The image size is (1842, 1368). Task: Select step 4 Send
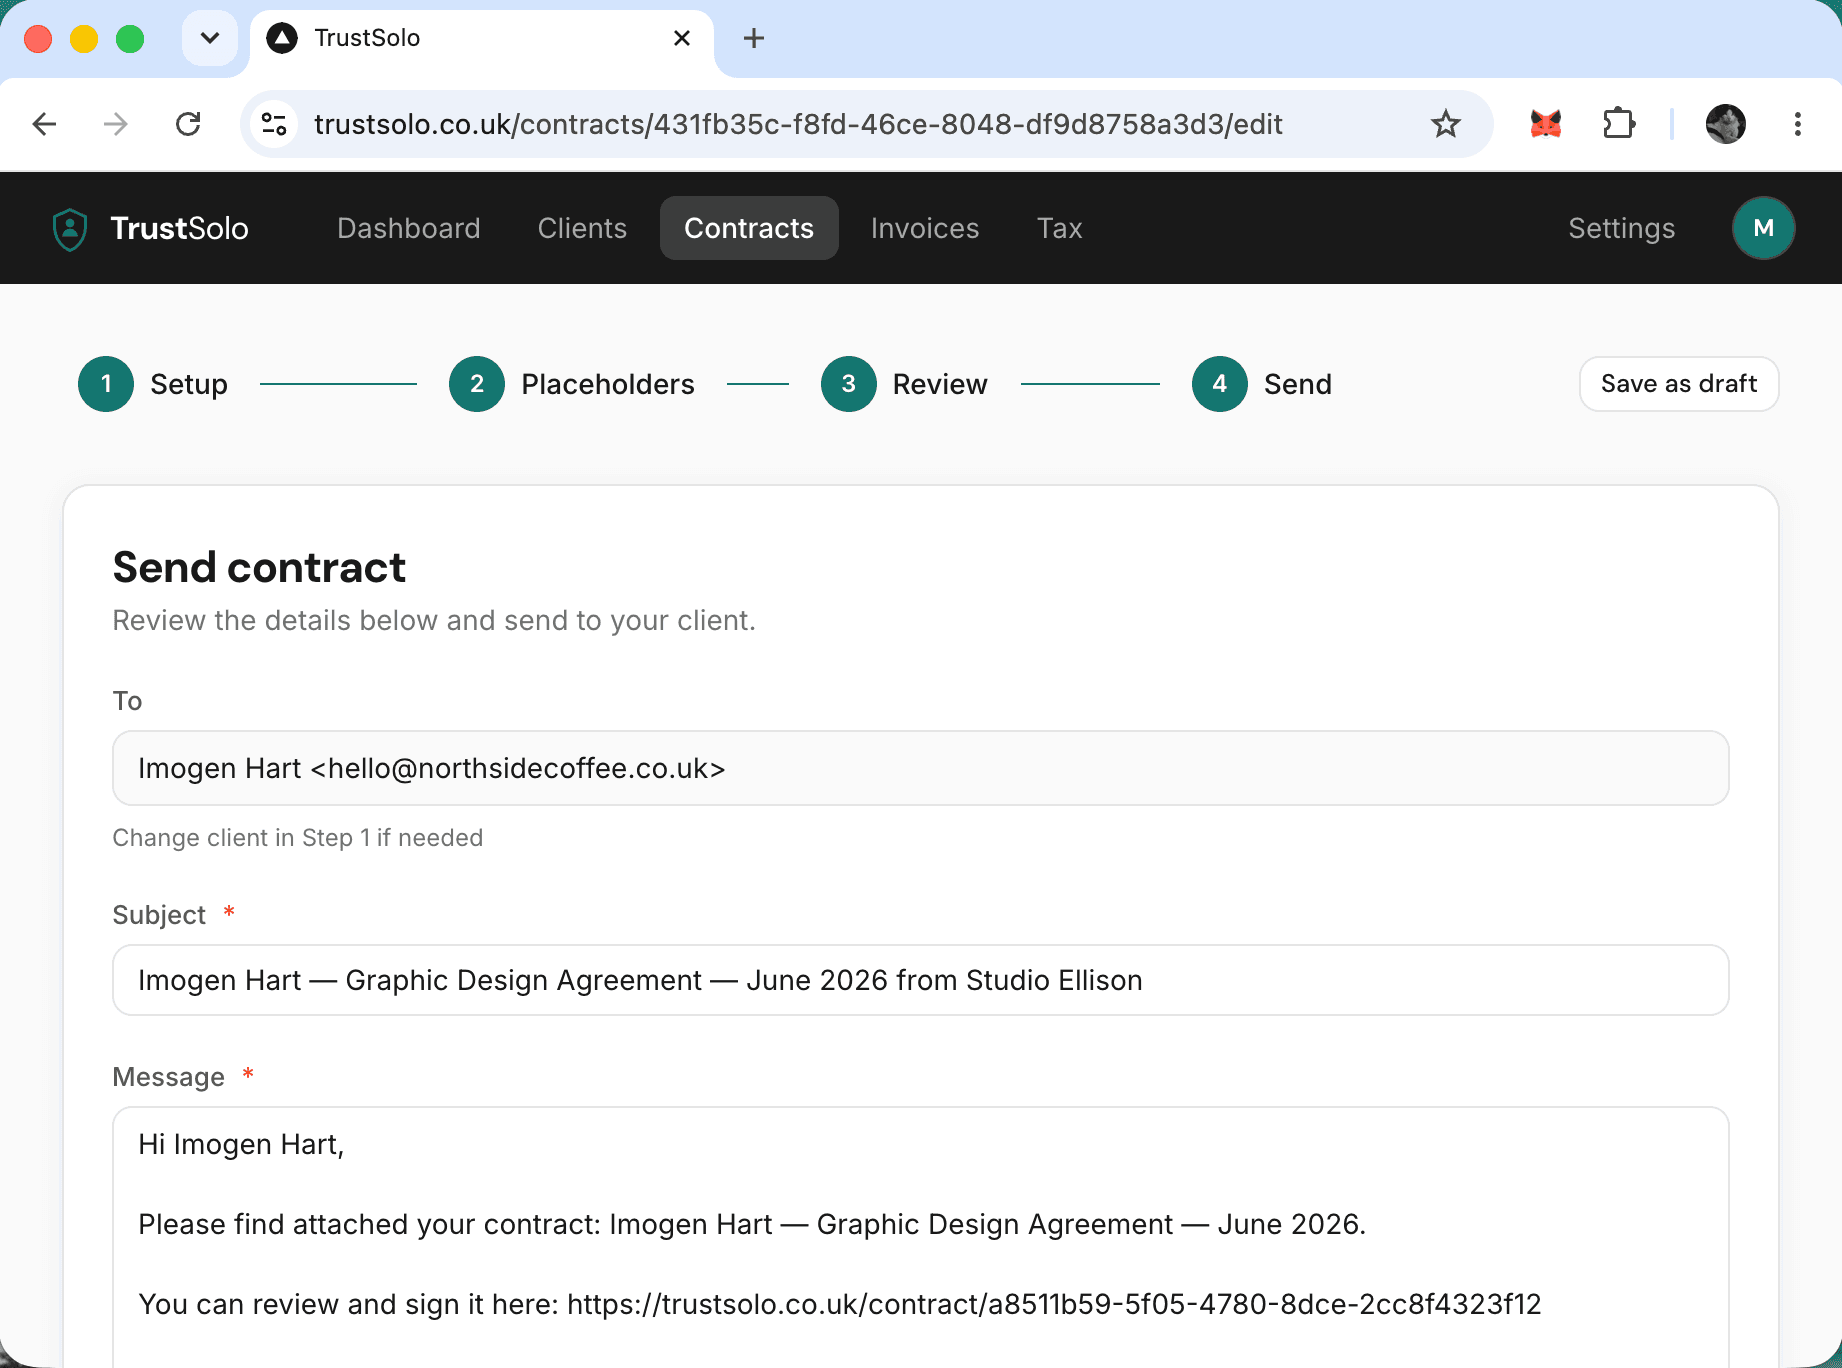[1262, 384]
